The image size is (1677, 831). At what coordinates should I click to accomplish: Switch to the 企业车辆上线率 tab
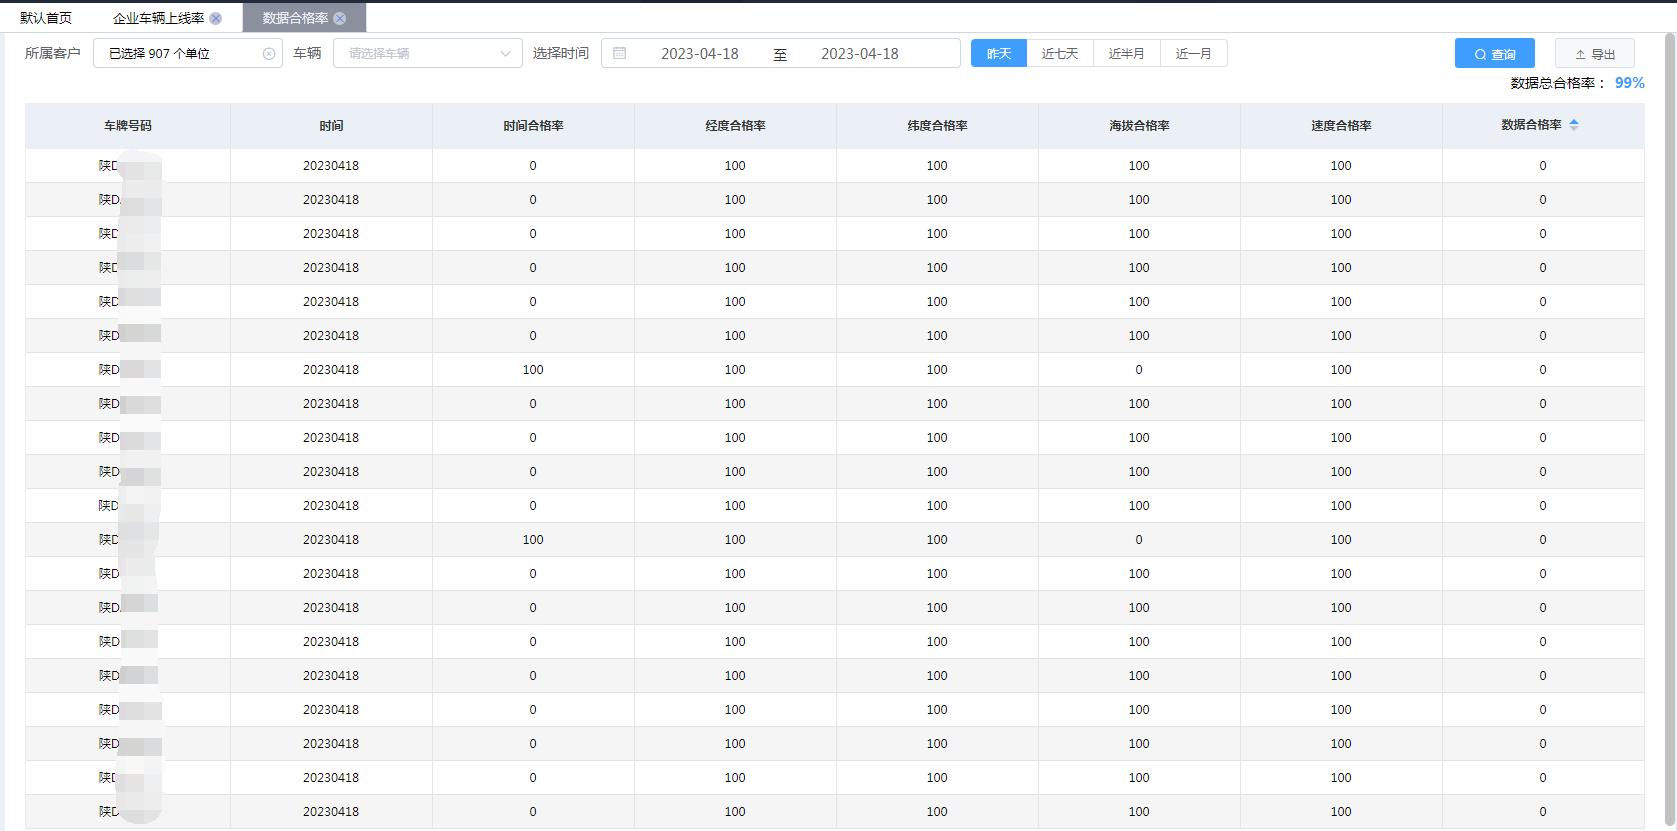click(158, 18)
